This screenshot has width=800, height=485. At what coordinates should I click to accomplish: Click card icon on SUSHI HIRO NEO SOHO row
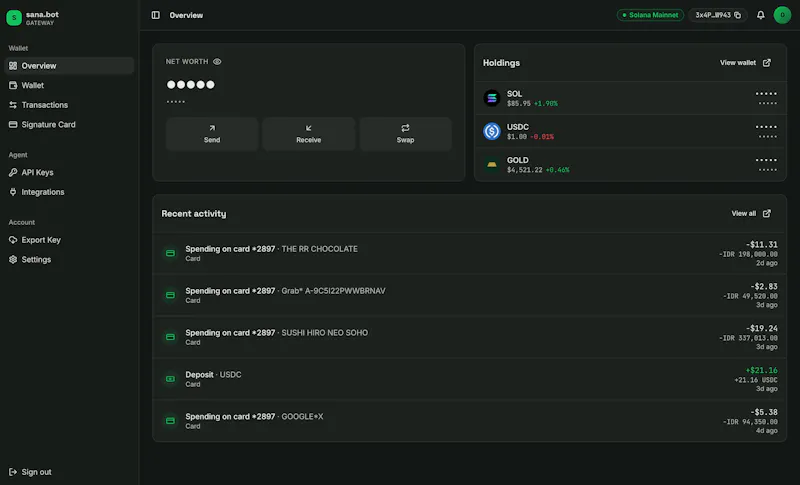click(x=170, y=337)
